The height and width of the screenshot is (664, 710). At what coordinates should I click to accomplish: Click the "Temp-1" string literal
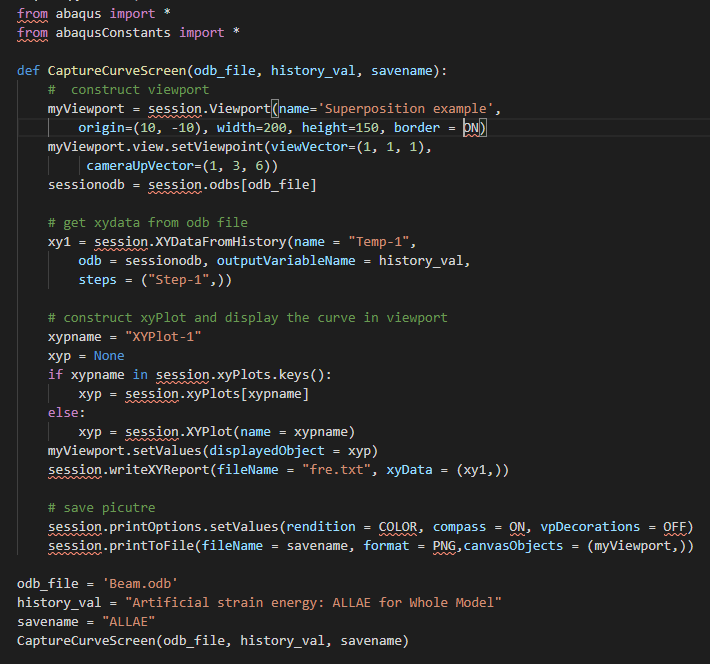(385, 241)
